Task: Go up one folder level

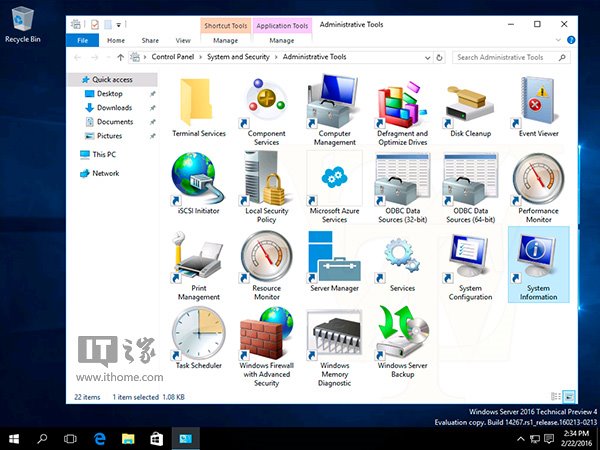Action: (121, 57)
